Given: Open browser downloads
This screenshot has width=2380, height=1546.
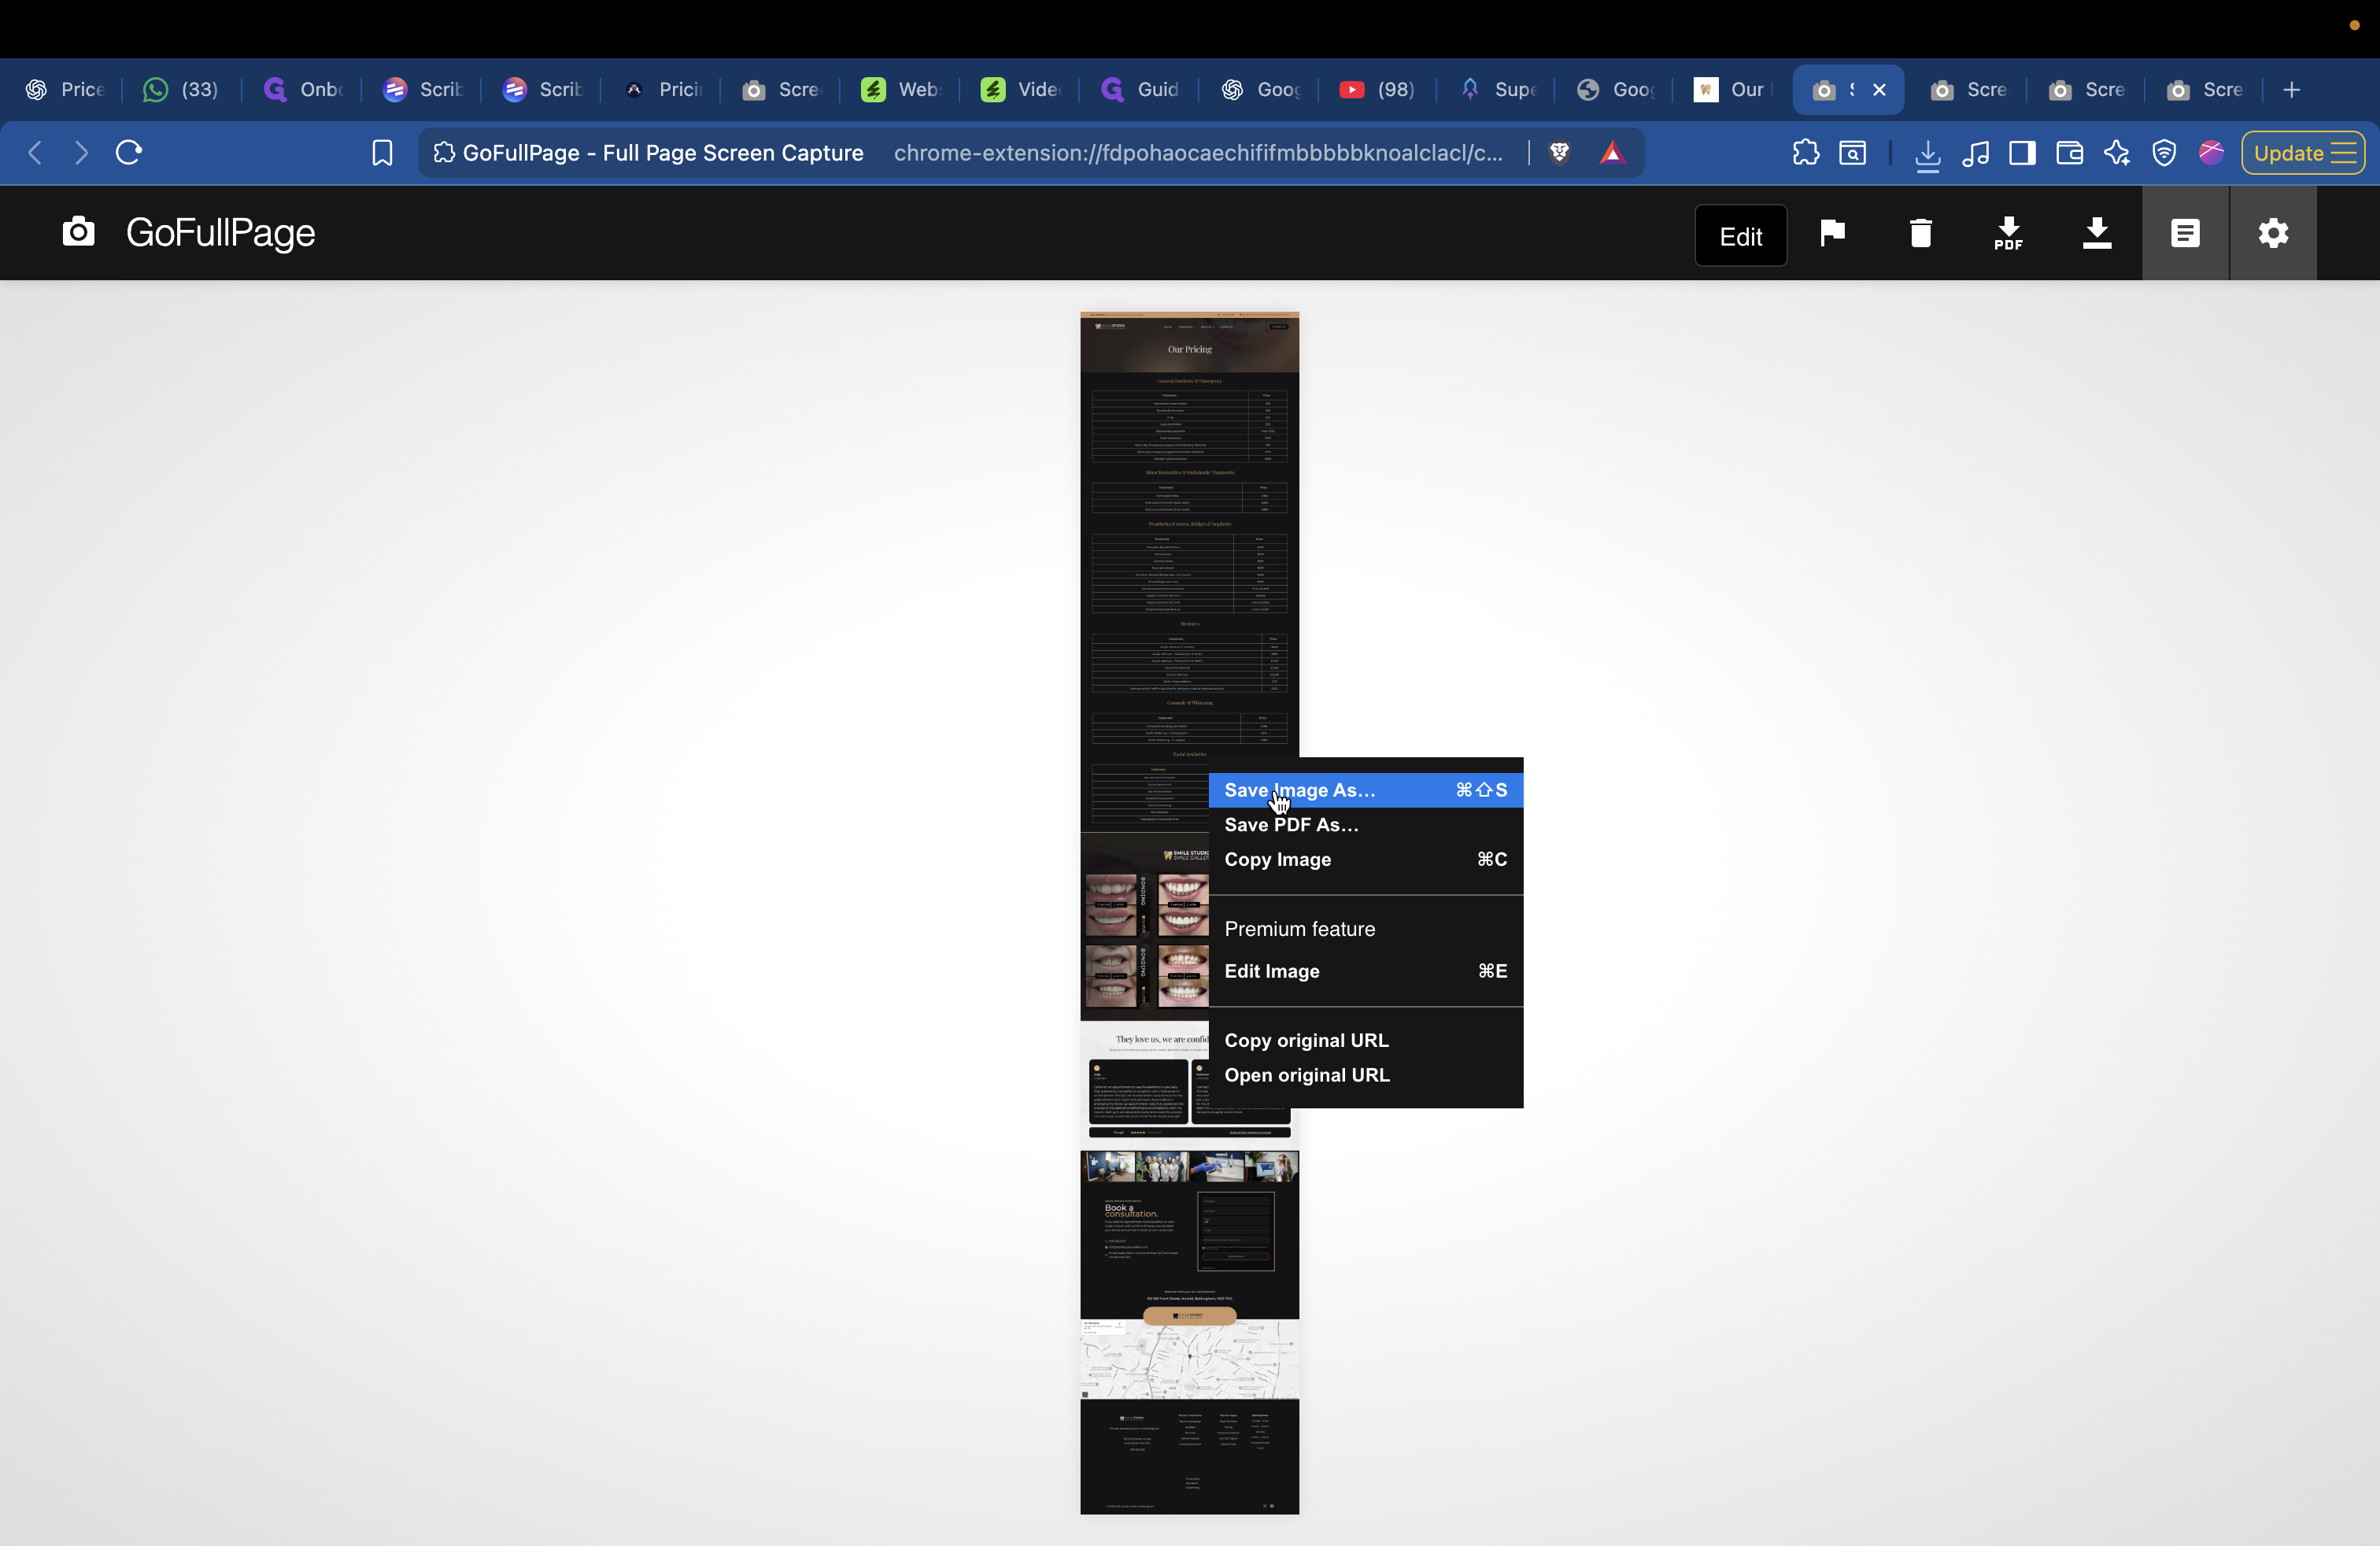Looking at the screenshot, I should (1928, 153).
